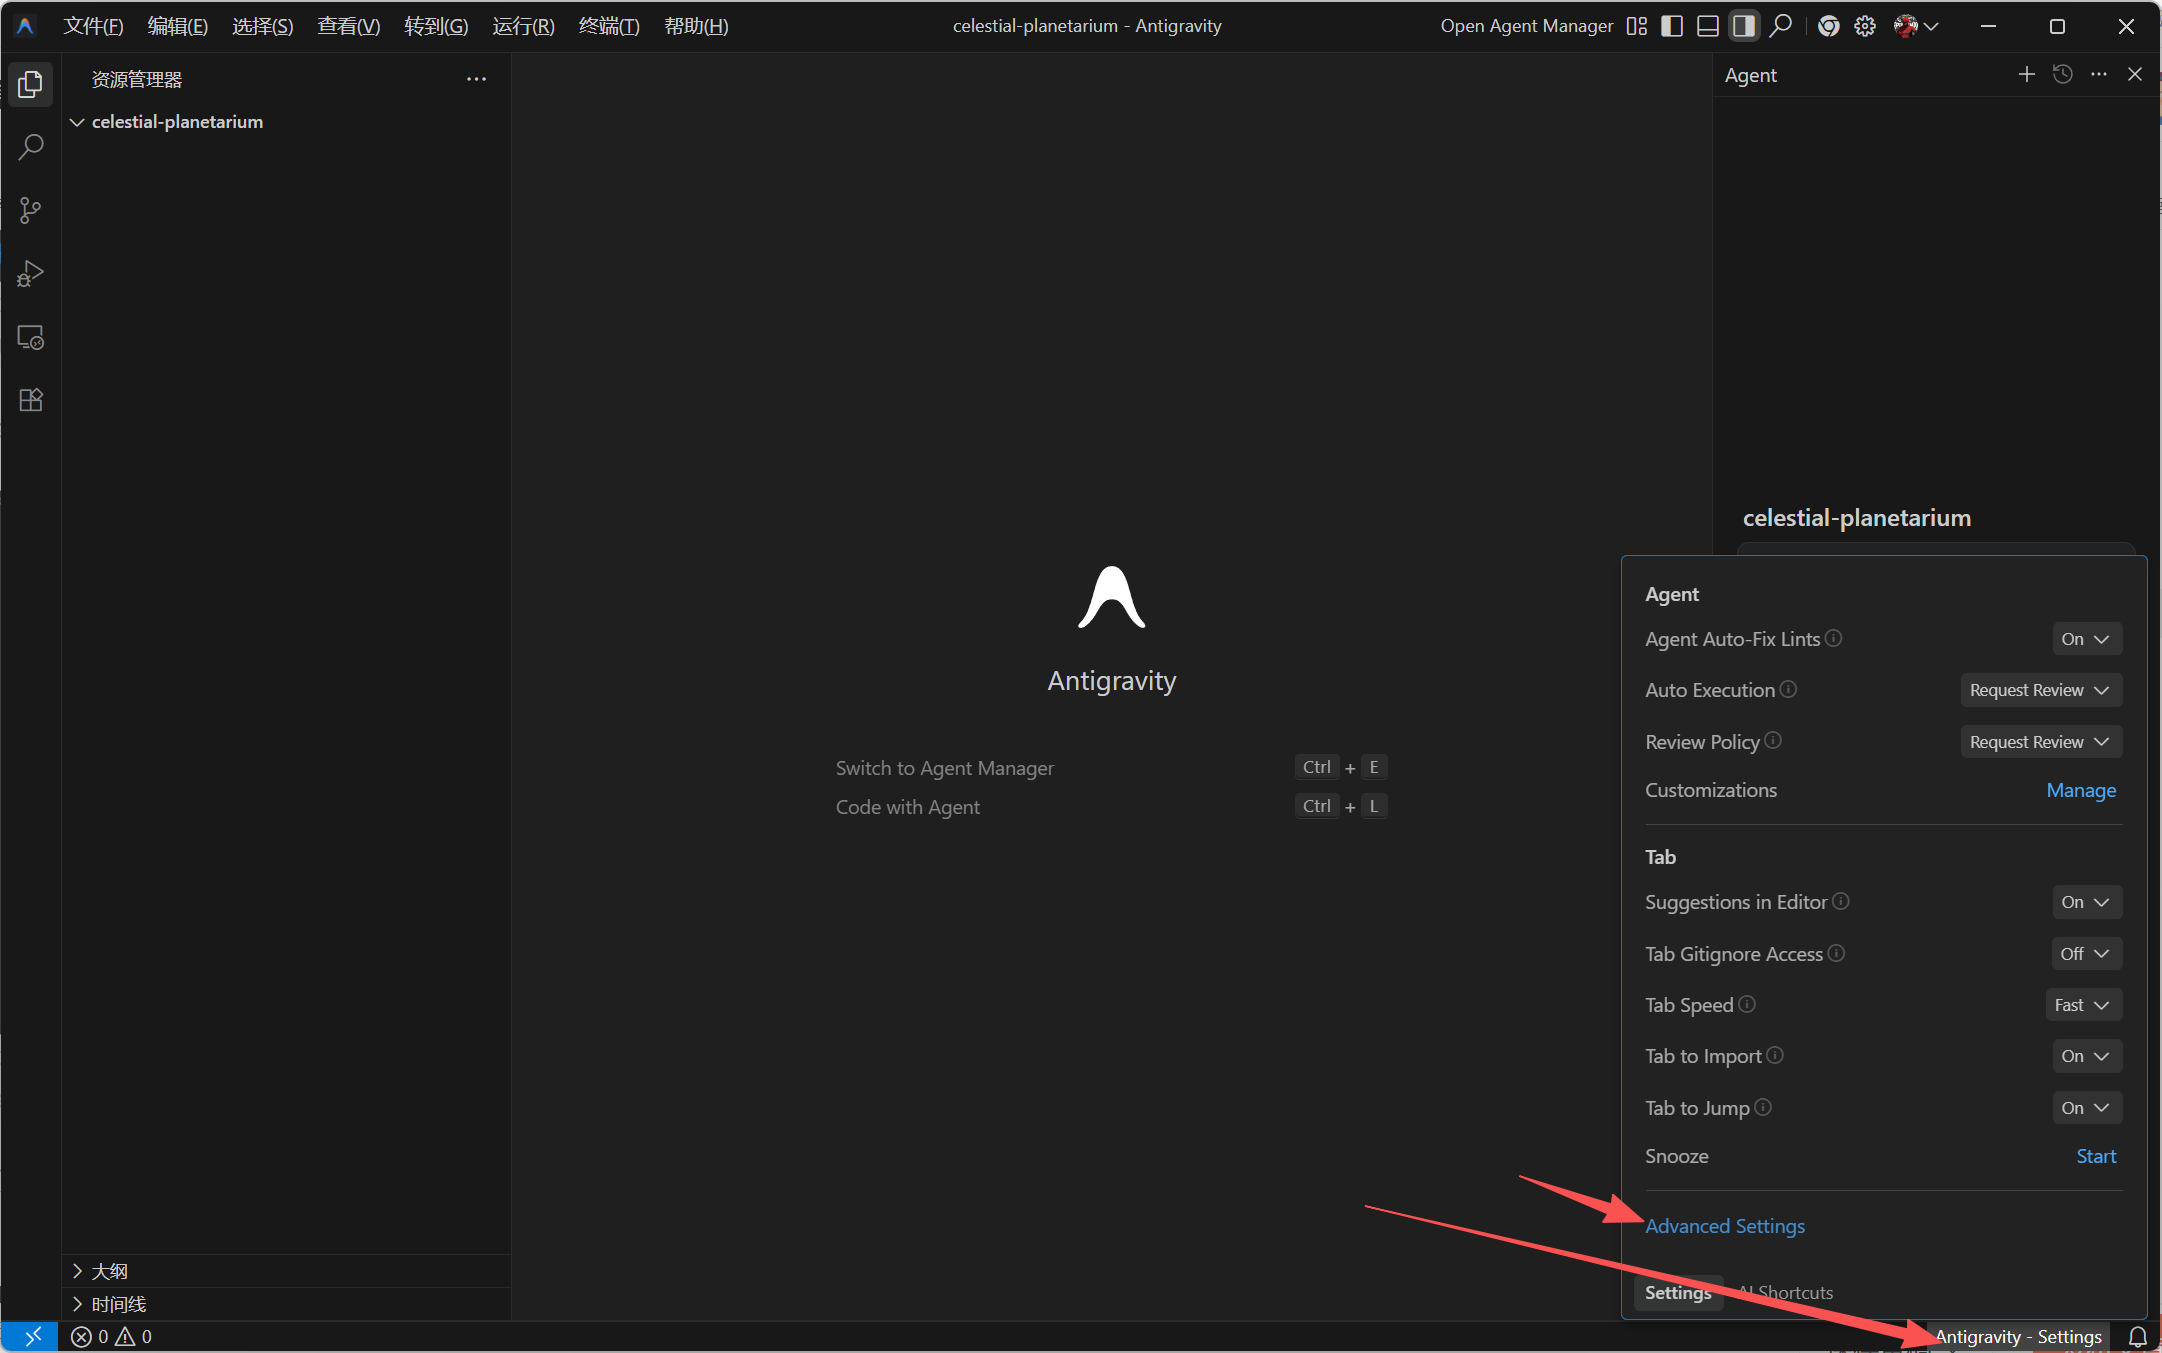The height and width of the screenshot is (1353, 2162).
Task: Open the Search view in the activity bar
Action: 30,148
